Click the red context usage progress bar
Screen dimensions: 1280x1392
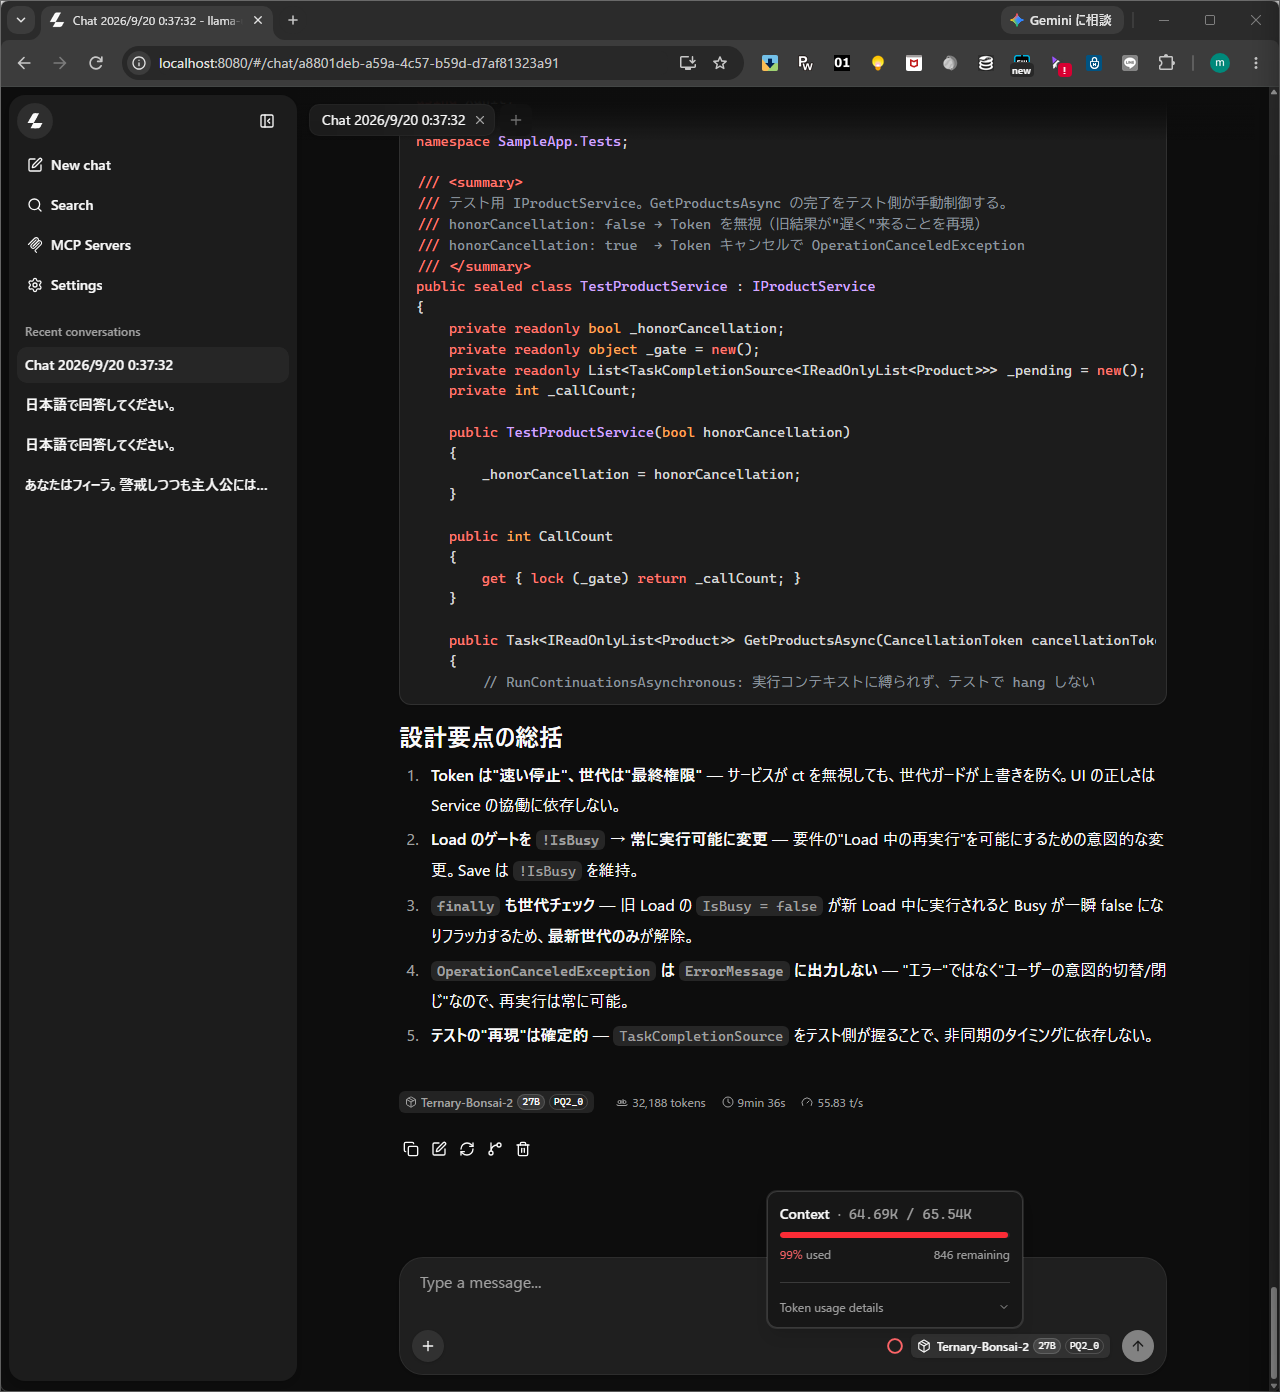pyautogui.click(x=894, y=1235)
